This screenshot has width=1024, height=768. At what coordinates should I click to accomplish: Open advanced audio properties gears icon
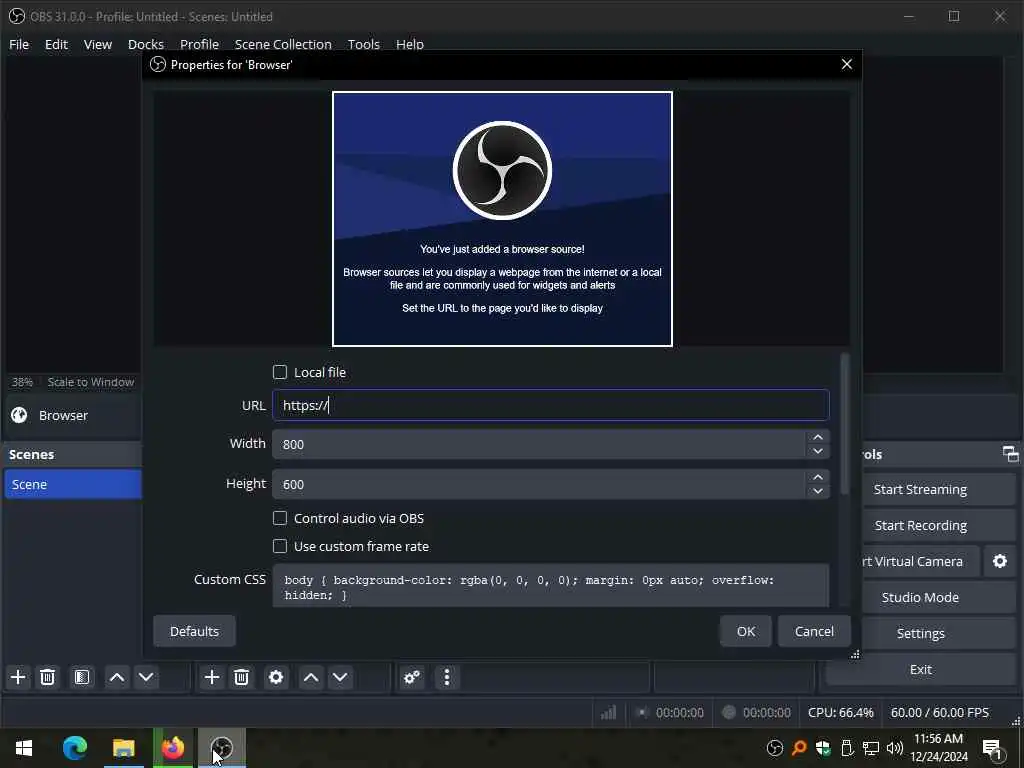(x=412, y=677)
